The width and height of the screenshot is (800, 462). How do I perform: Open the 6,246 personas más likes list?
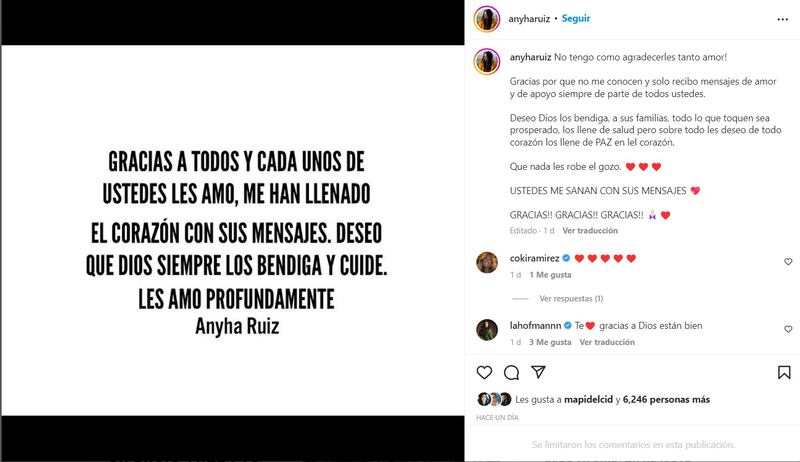(x=666, y=399)
